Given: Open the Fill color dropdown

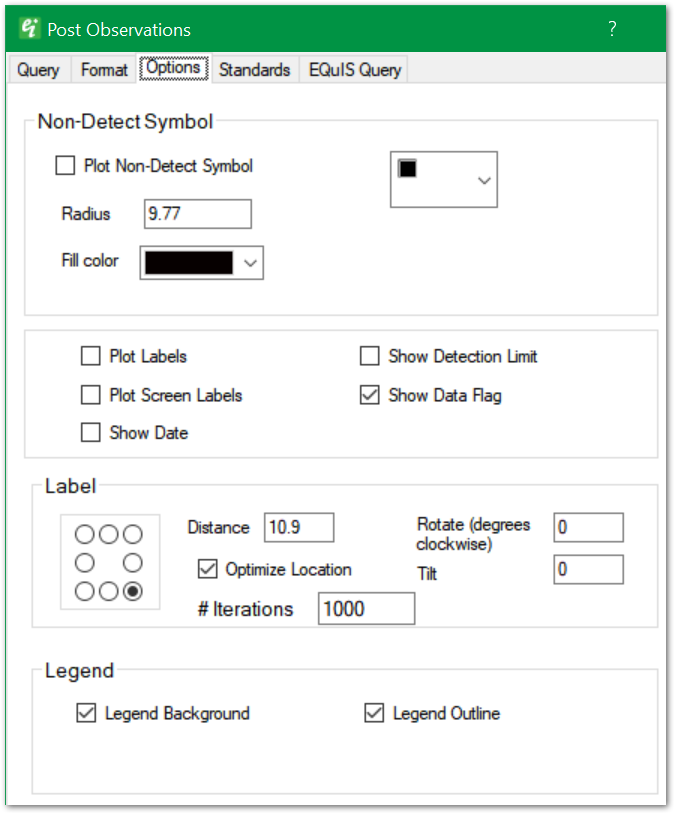Looking at the screenshot, I should (x=251, y=263).
